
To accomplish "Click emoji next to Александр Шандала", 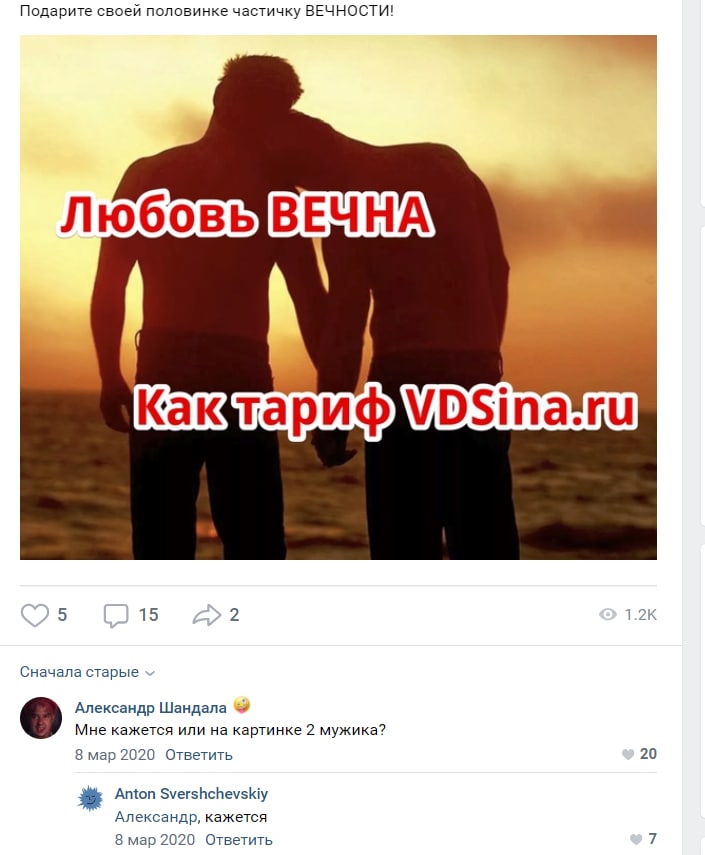I will click(242, 706).
